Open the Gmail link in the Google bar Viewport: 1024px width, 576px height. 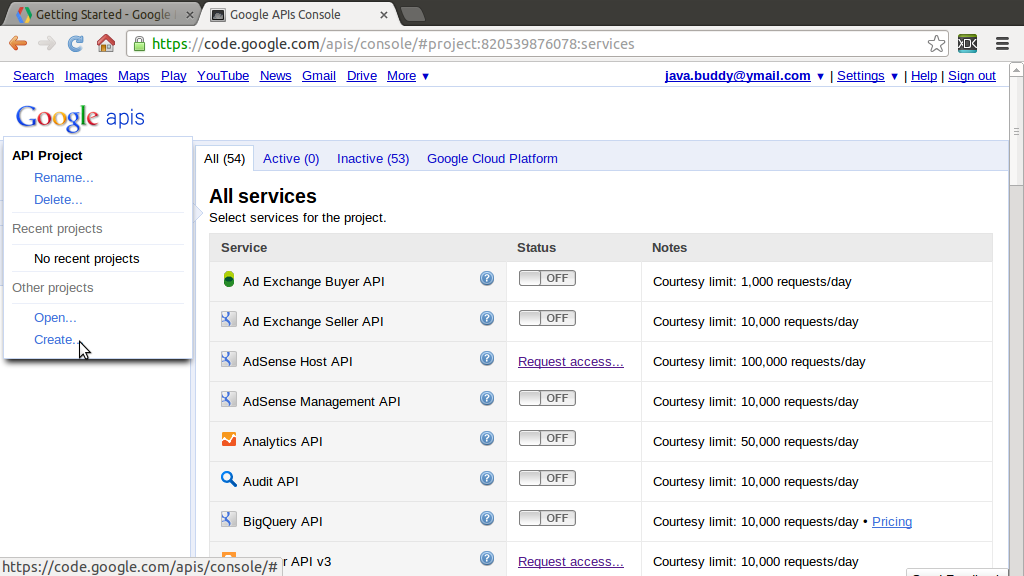pyautogui.click(x=319, y=76)
